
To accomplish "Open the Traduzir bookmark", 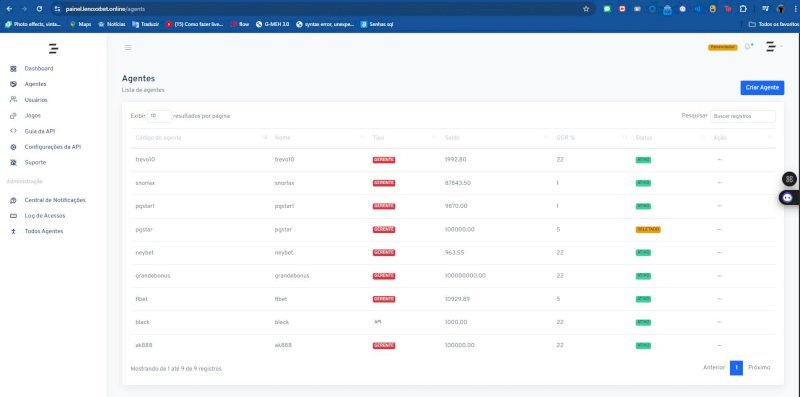I will (x=146, y=24).
